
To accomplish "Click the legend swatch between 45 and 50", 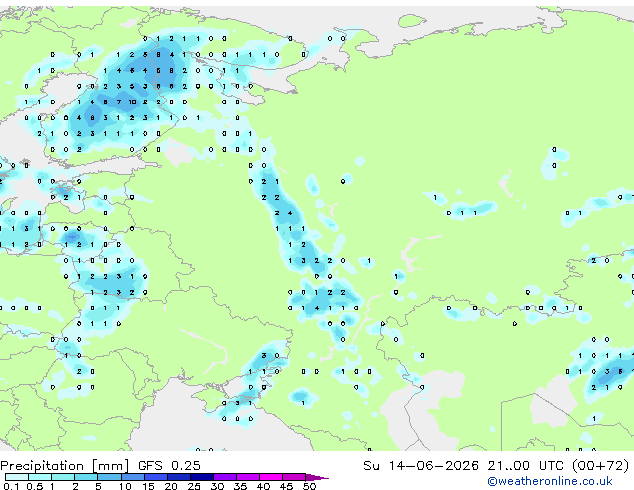I will tap(294, 477).
